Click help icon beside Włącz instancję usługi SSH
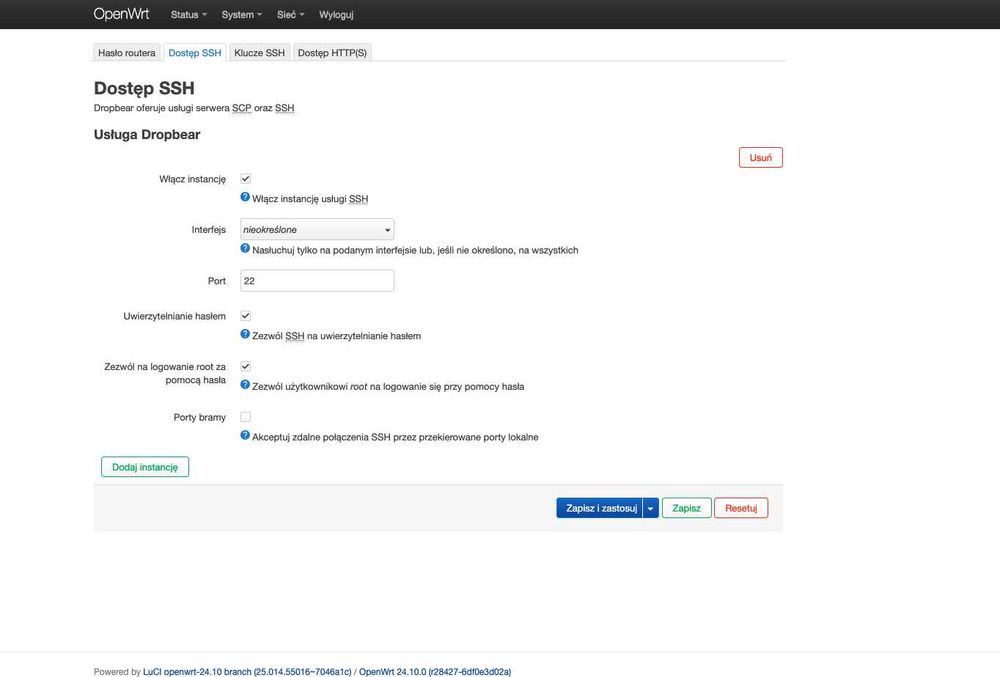The height and width of the screenshot is (677, 1000). point(245,197)
